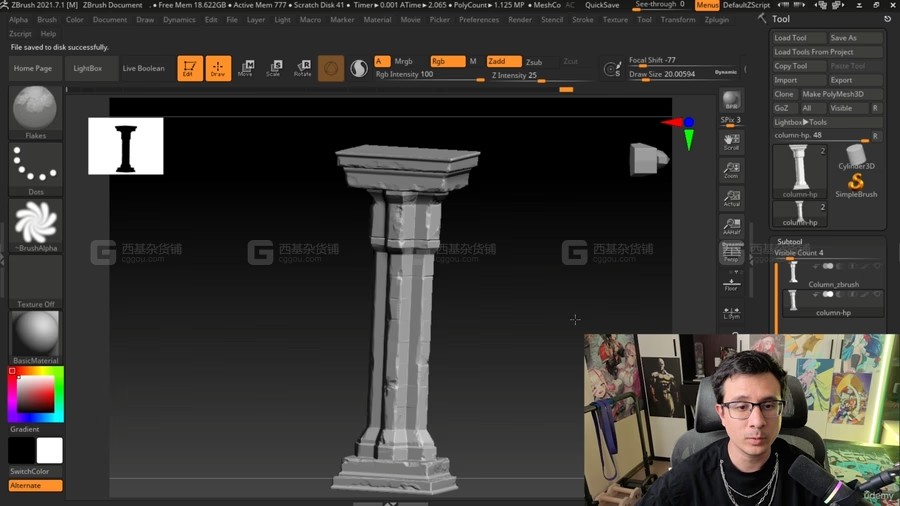The image size is (900, 506).
Task: Select the white secondary color swatch
Action: 49,450
